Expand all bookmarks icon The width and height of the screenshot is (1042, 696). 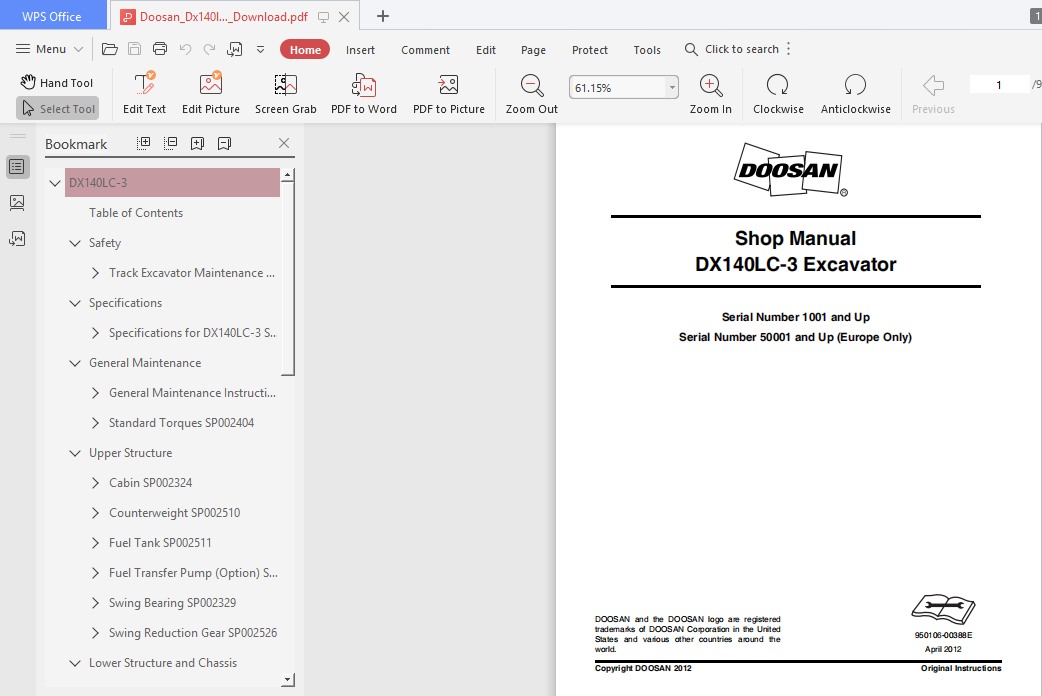(144, 143)
